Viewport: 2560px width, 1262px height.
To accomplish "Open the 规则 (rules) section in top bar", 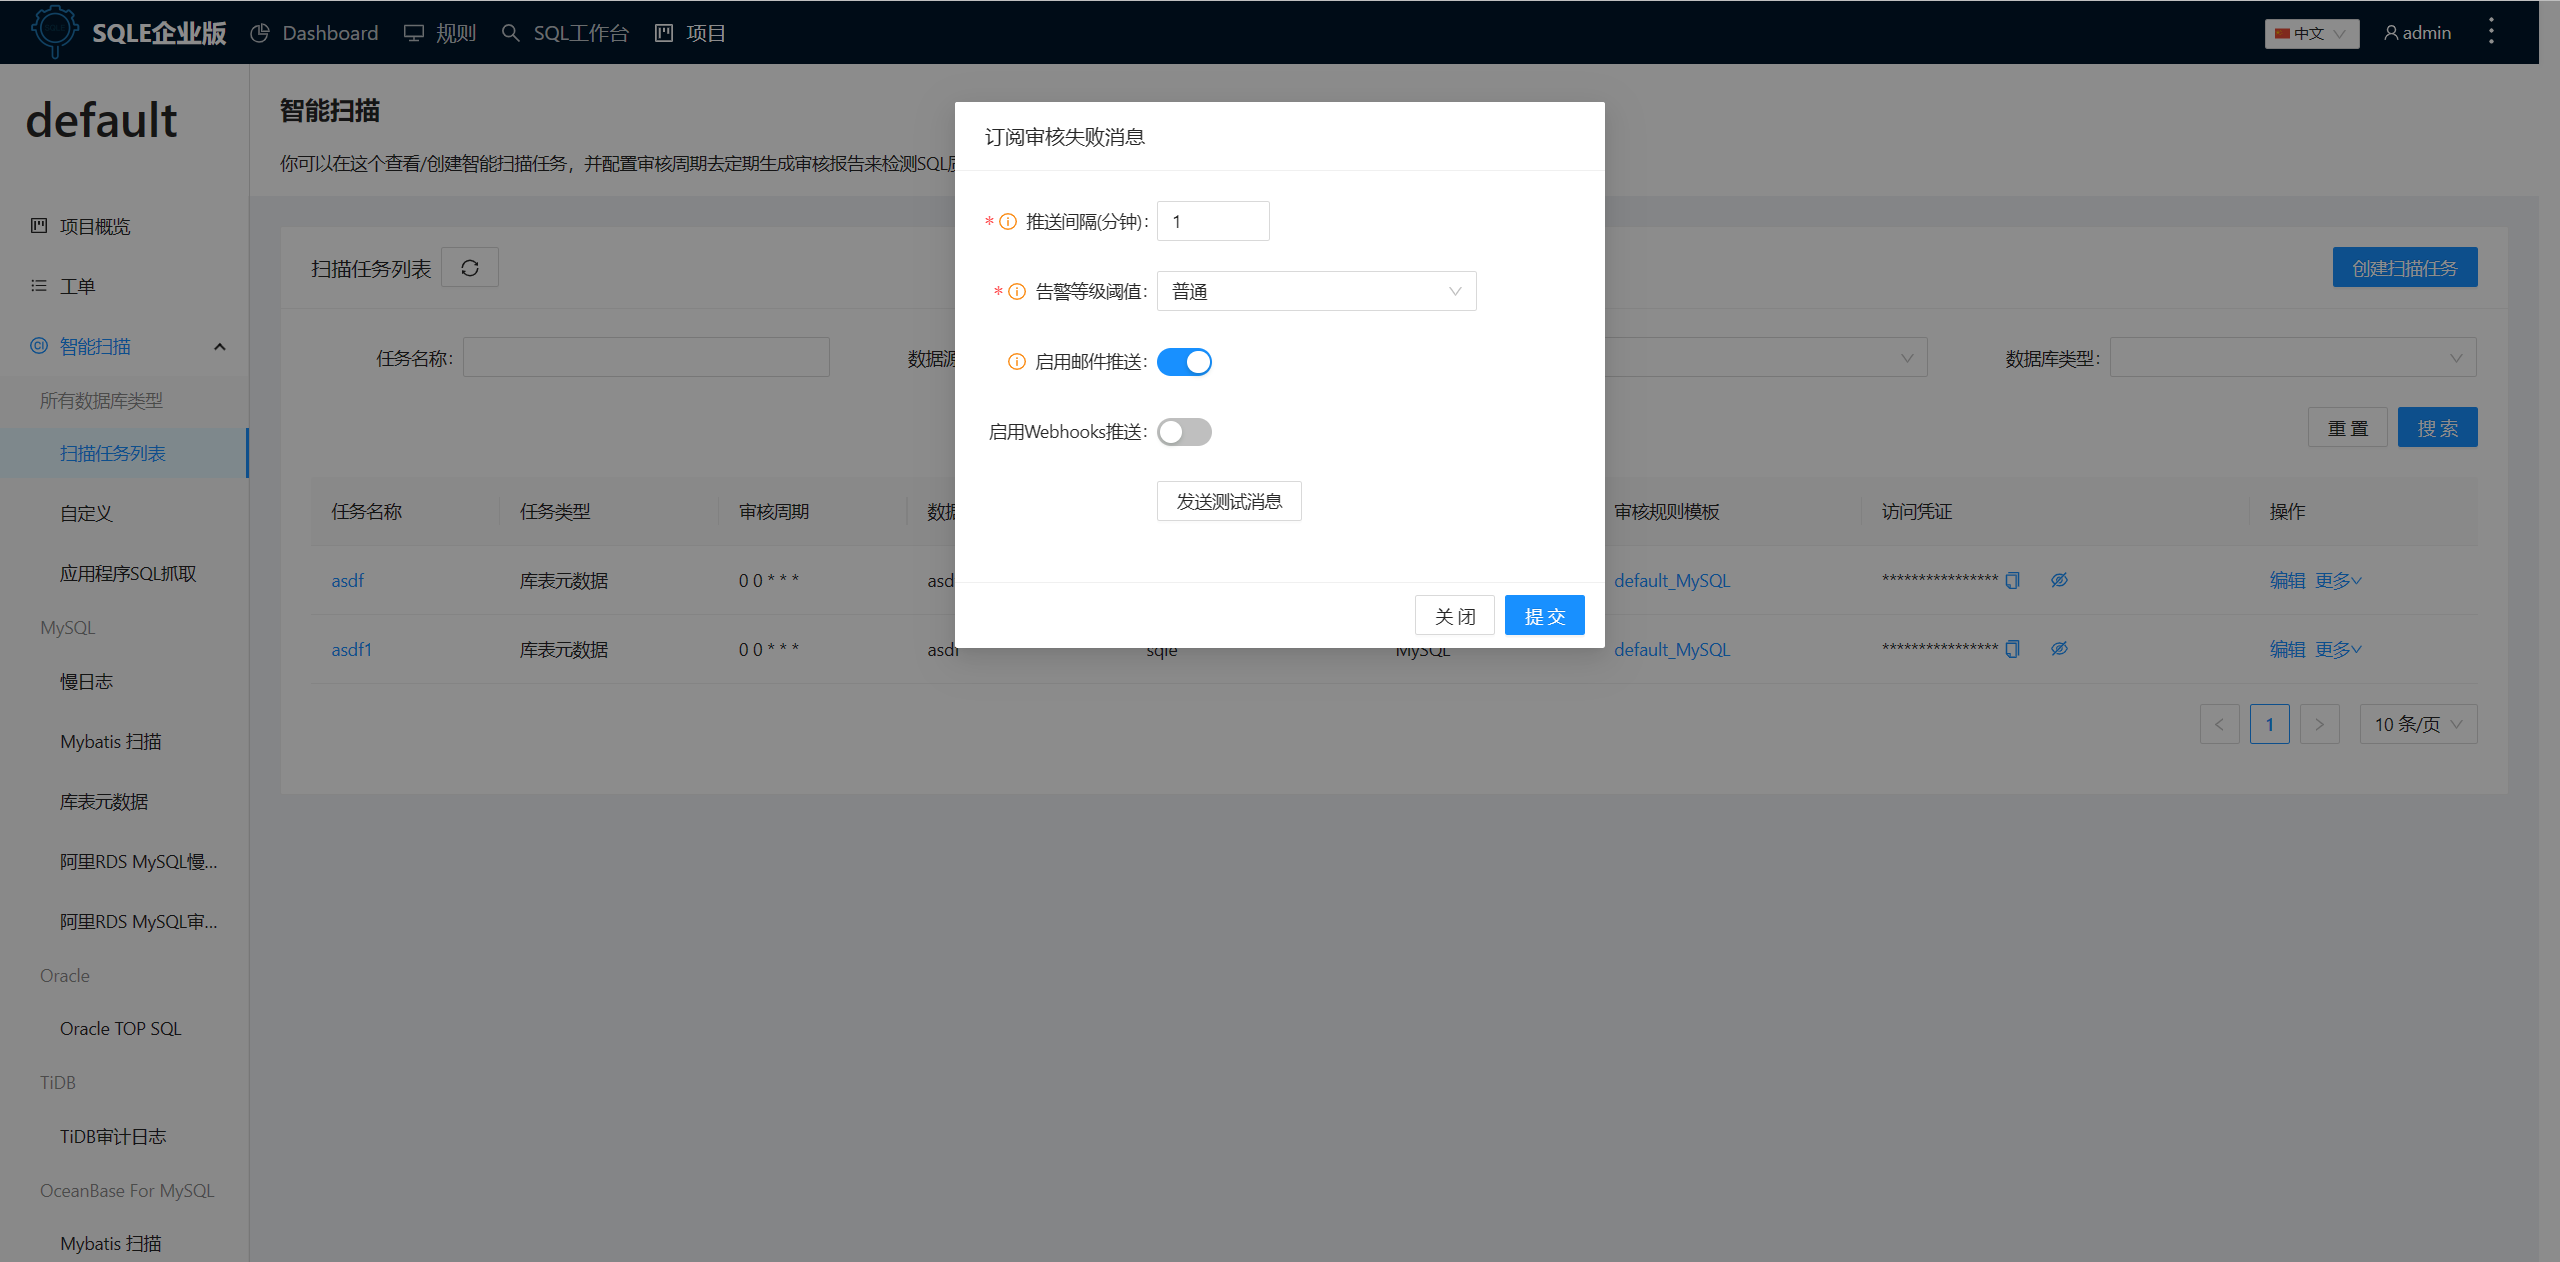I will (x=439, y=32).
